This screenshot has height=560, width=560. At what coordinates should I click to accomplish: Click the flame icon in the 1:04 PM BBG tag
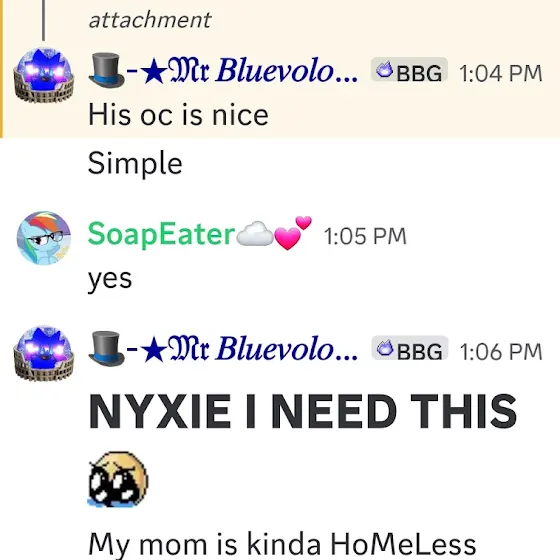[x=385, y=70]
